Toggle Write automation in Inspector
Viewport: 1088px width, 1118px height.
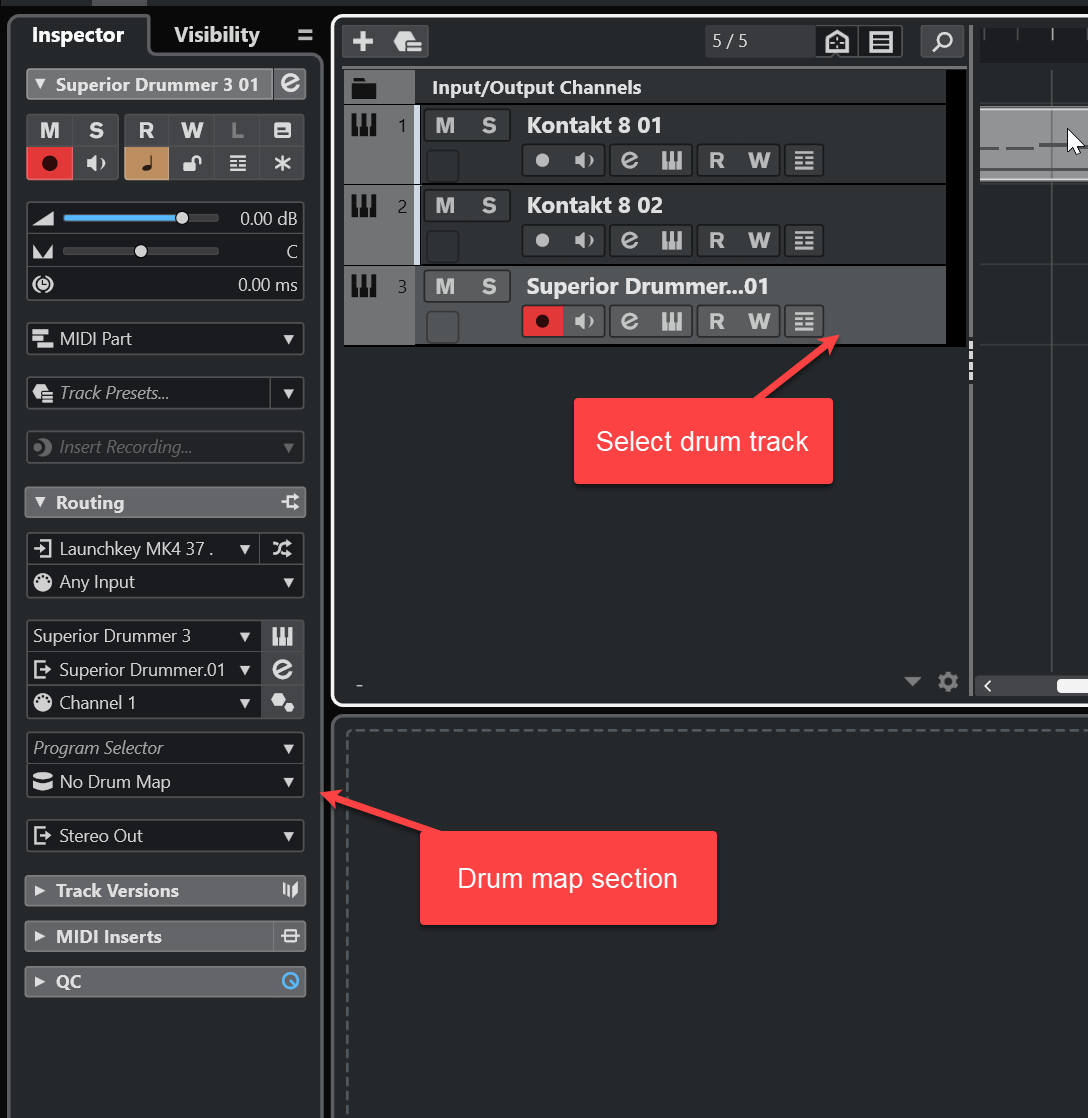tap(192, 130)
